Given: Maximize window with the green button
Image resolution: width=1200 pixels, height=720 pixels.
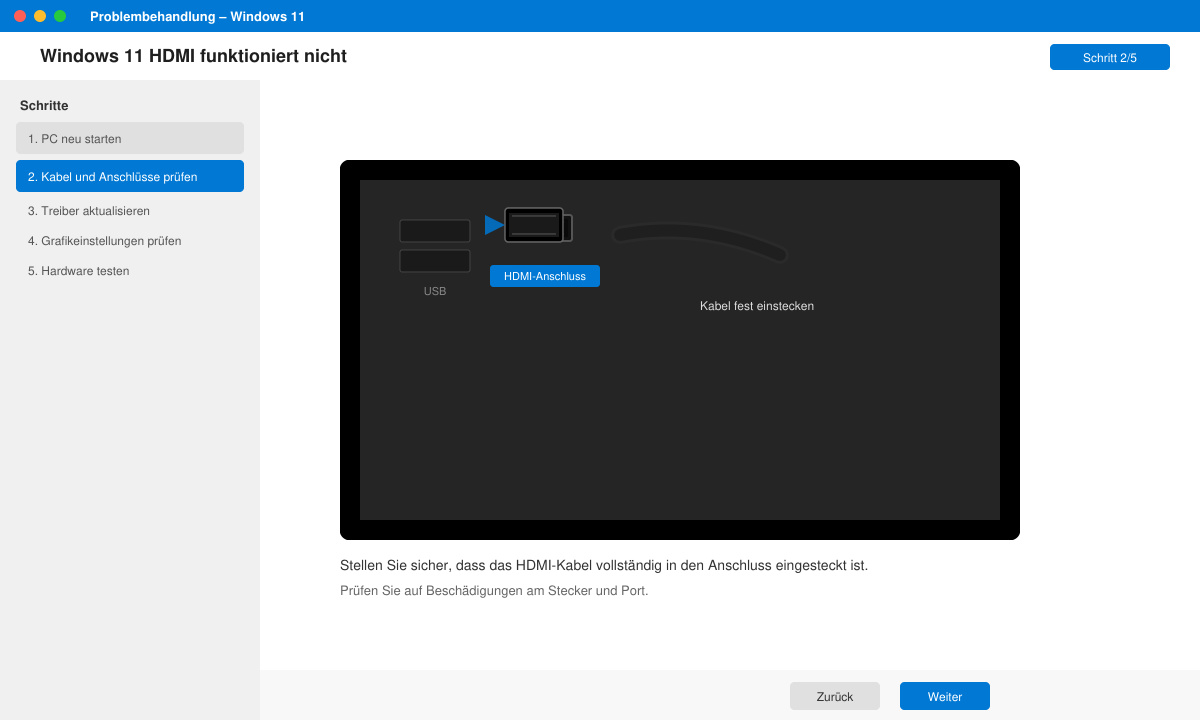Looking at the screenshot, I should 60,16.
